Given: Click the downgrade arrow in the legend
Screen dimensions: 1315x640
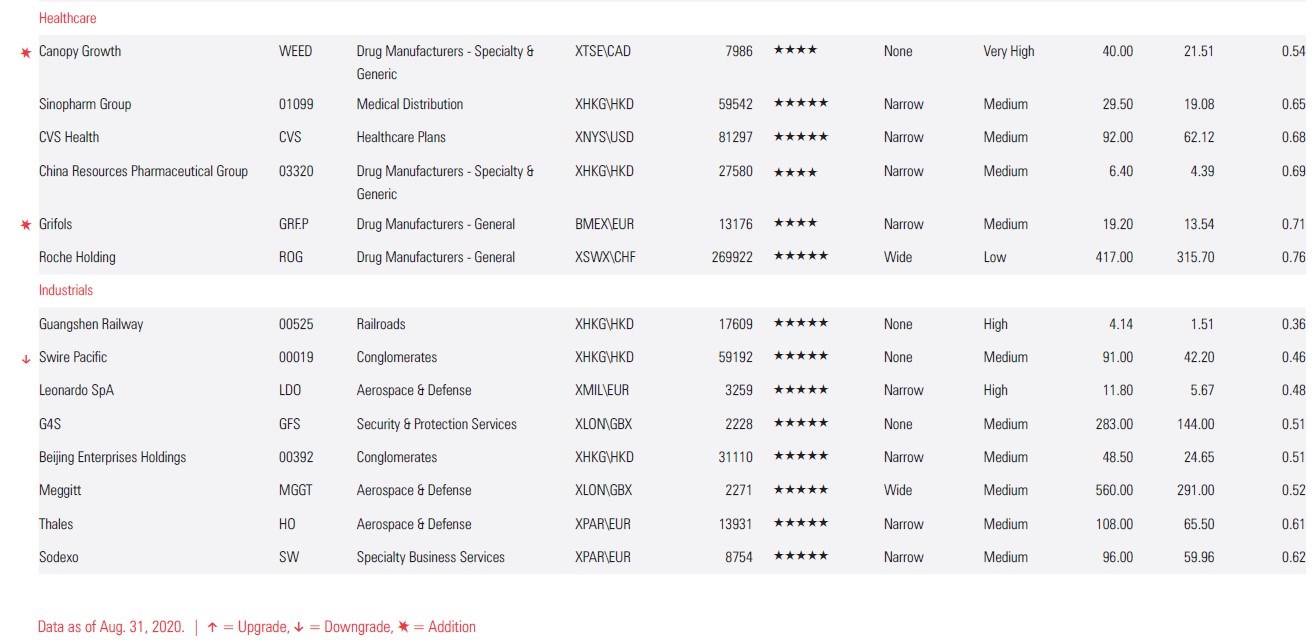Looking at the screenshot, I should (298, 627).
